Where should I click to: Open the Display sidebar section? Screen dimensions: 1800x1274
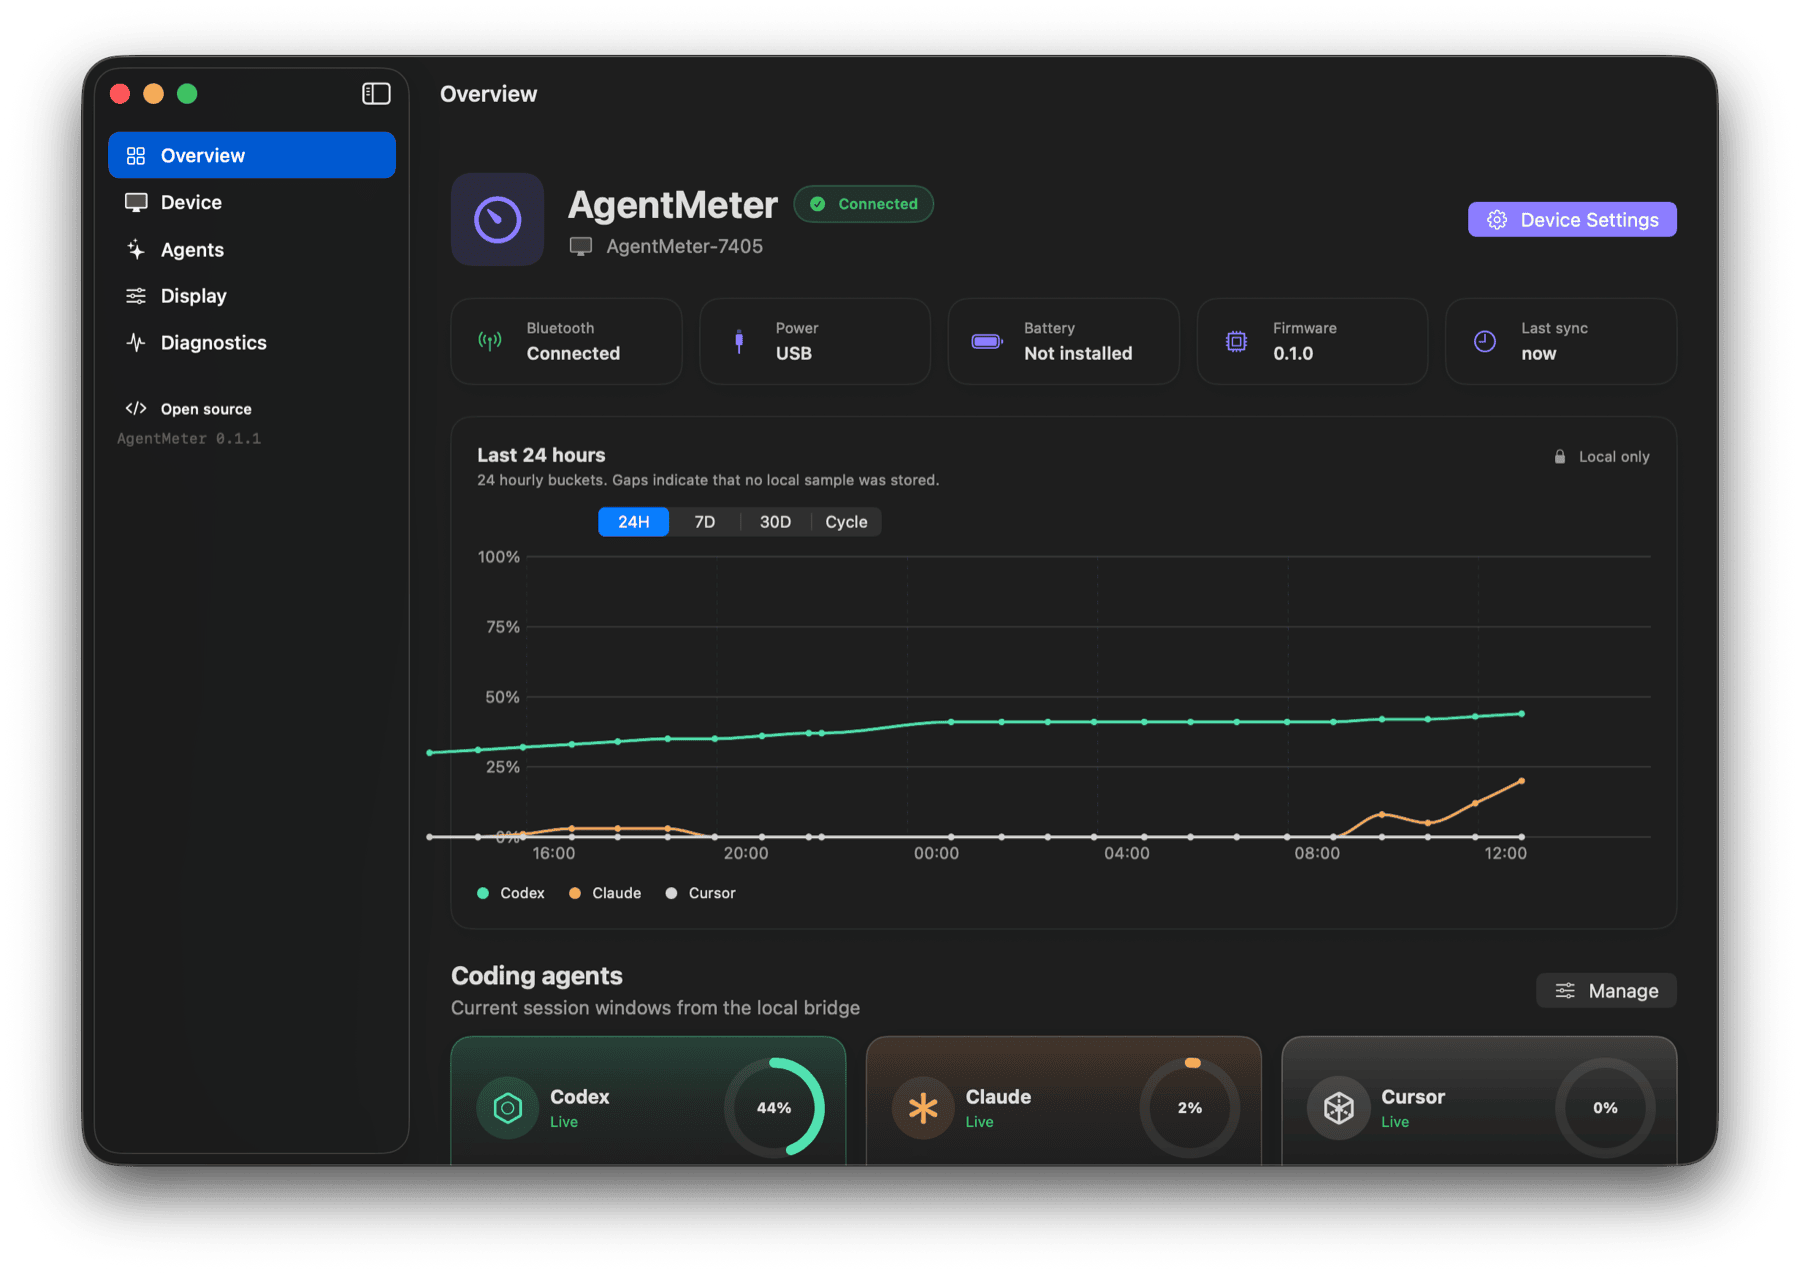[252, 296]
